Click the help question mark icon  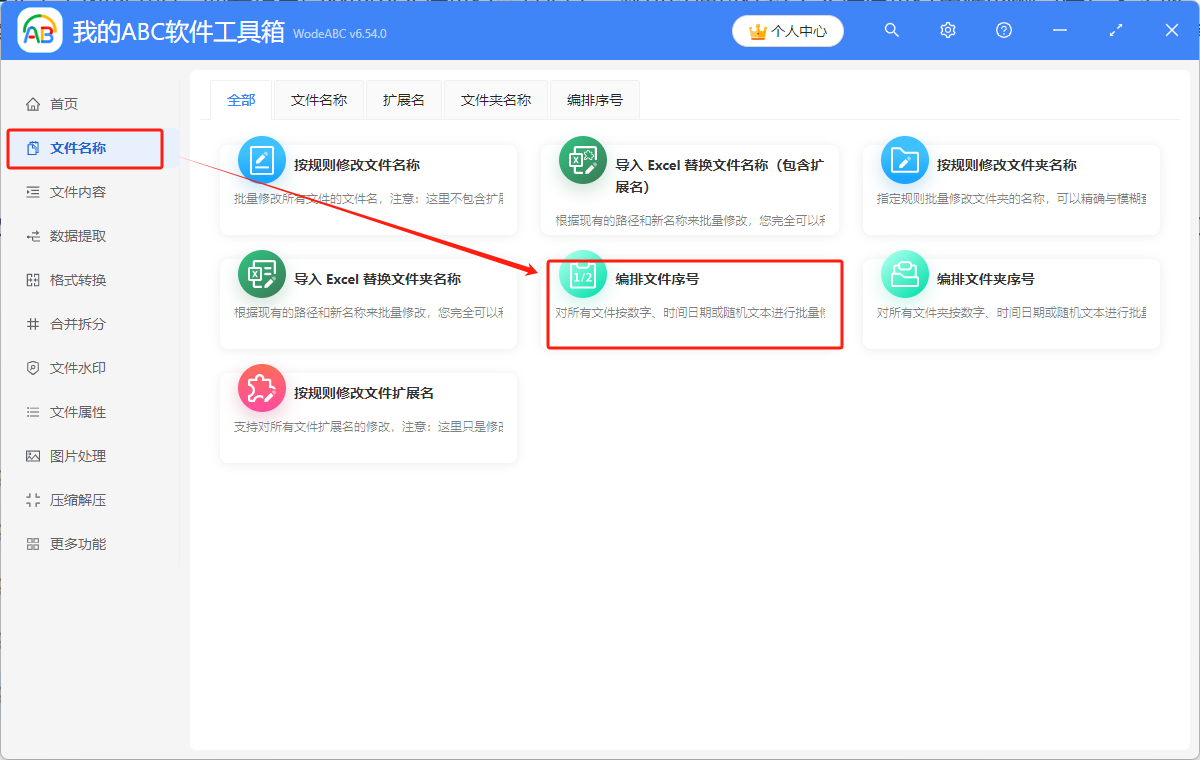pos(1004,31)
